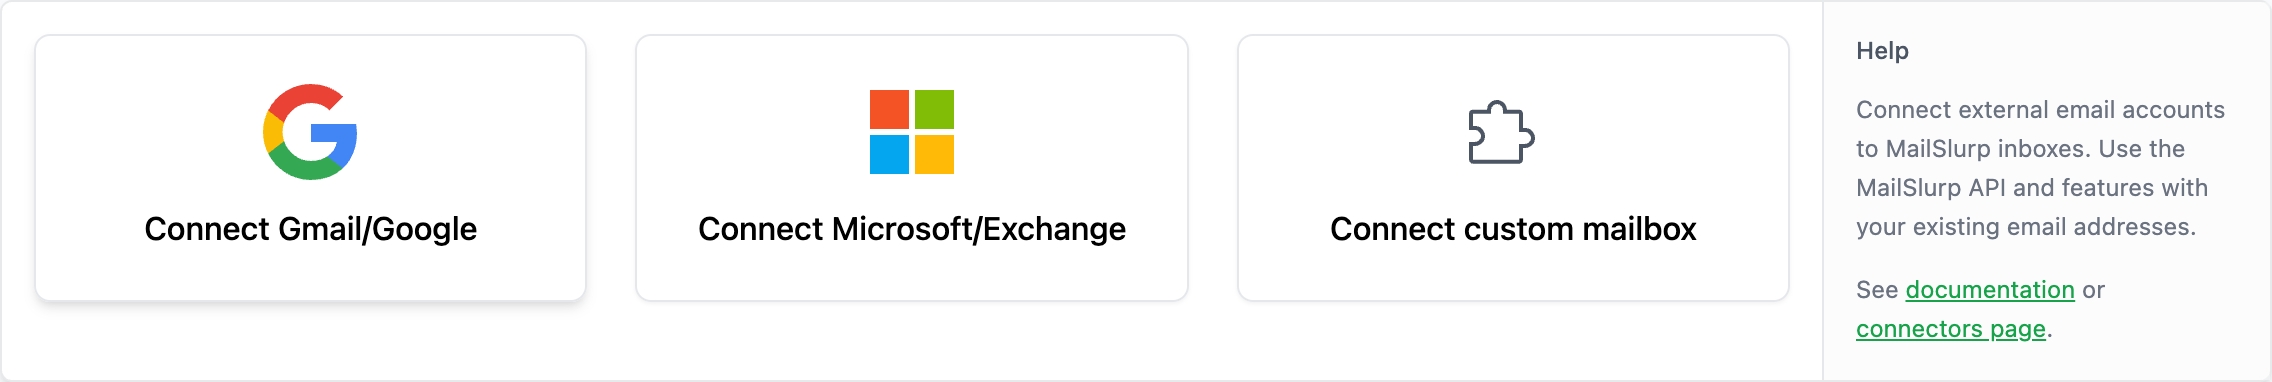This screenshot has width=2272, height=382.
Task: Click the blue bar of Google logo
Action: [335, 135]
